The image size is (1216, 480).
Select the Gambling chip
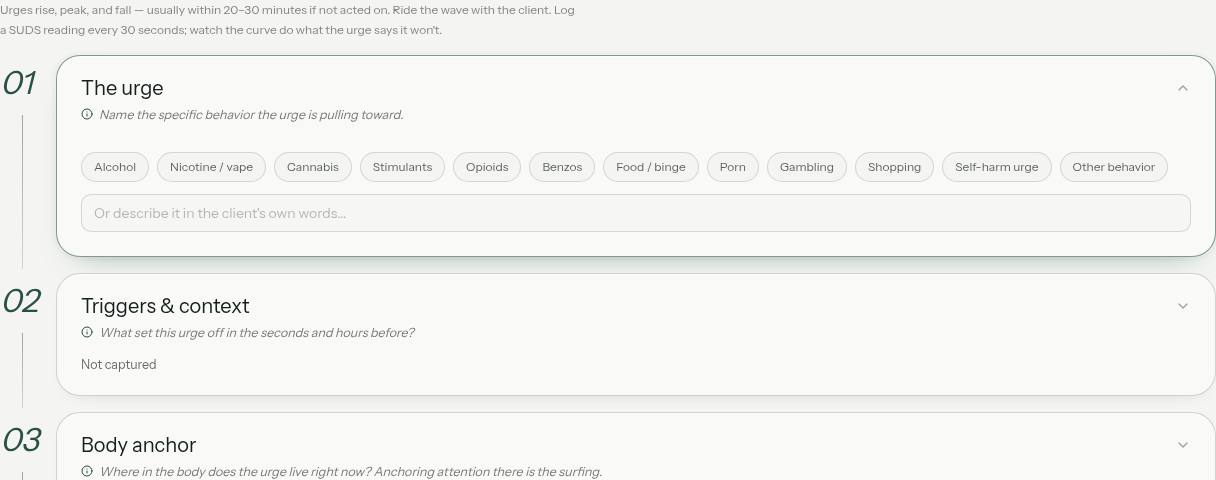[807, 167]
